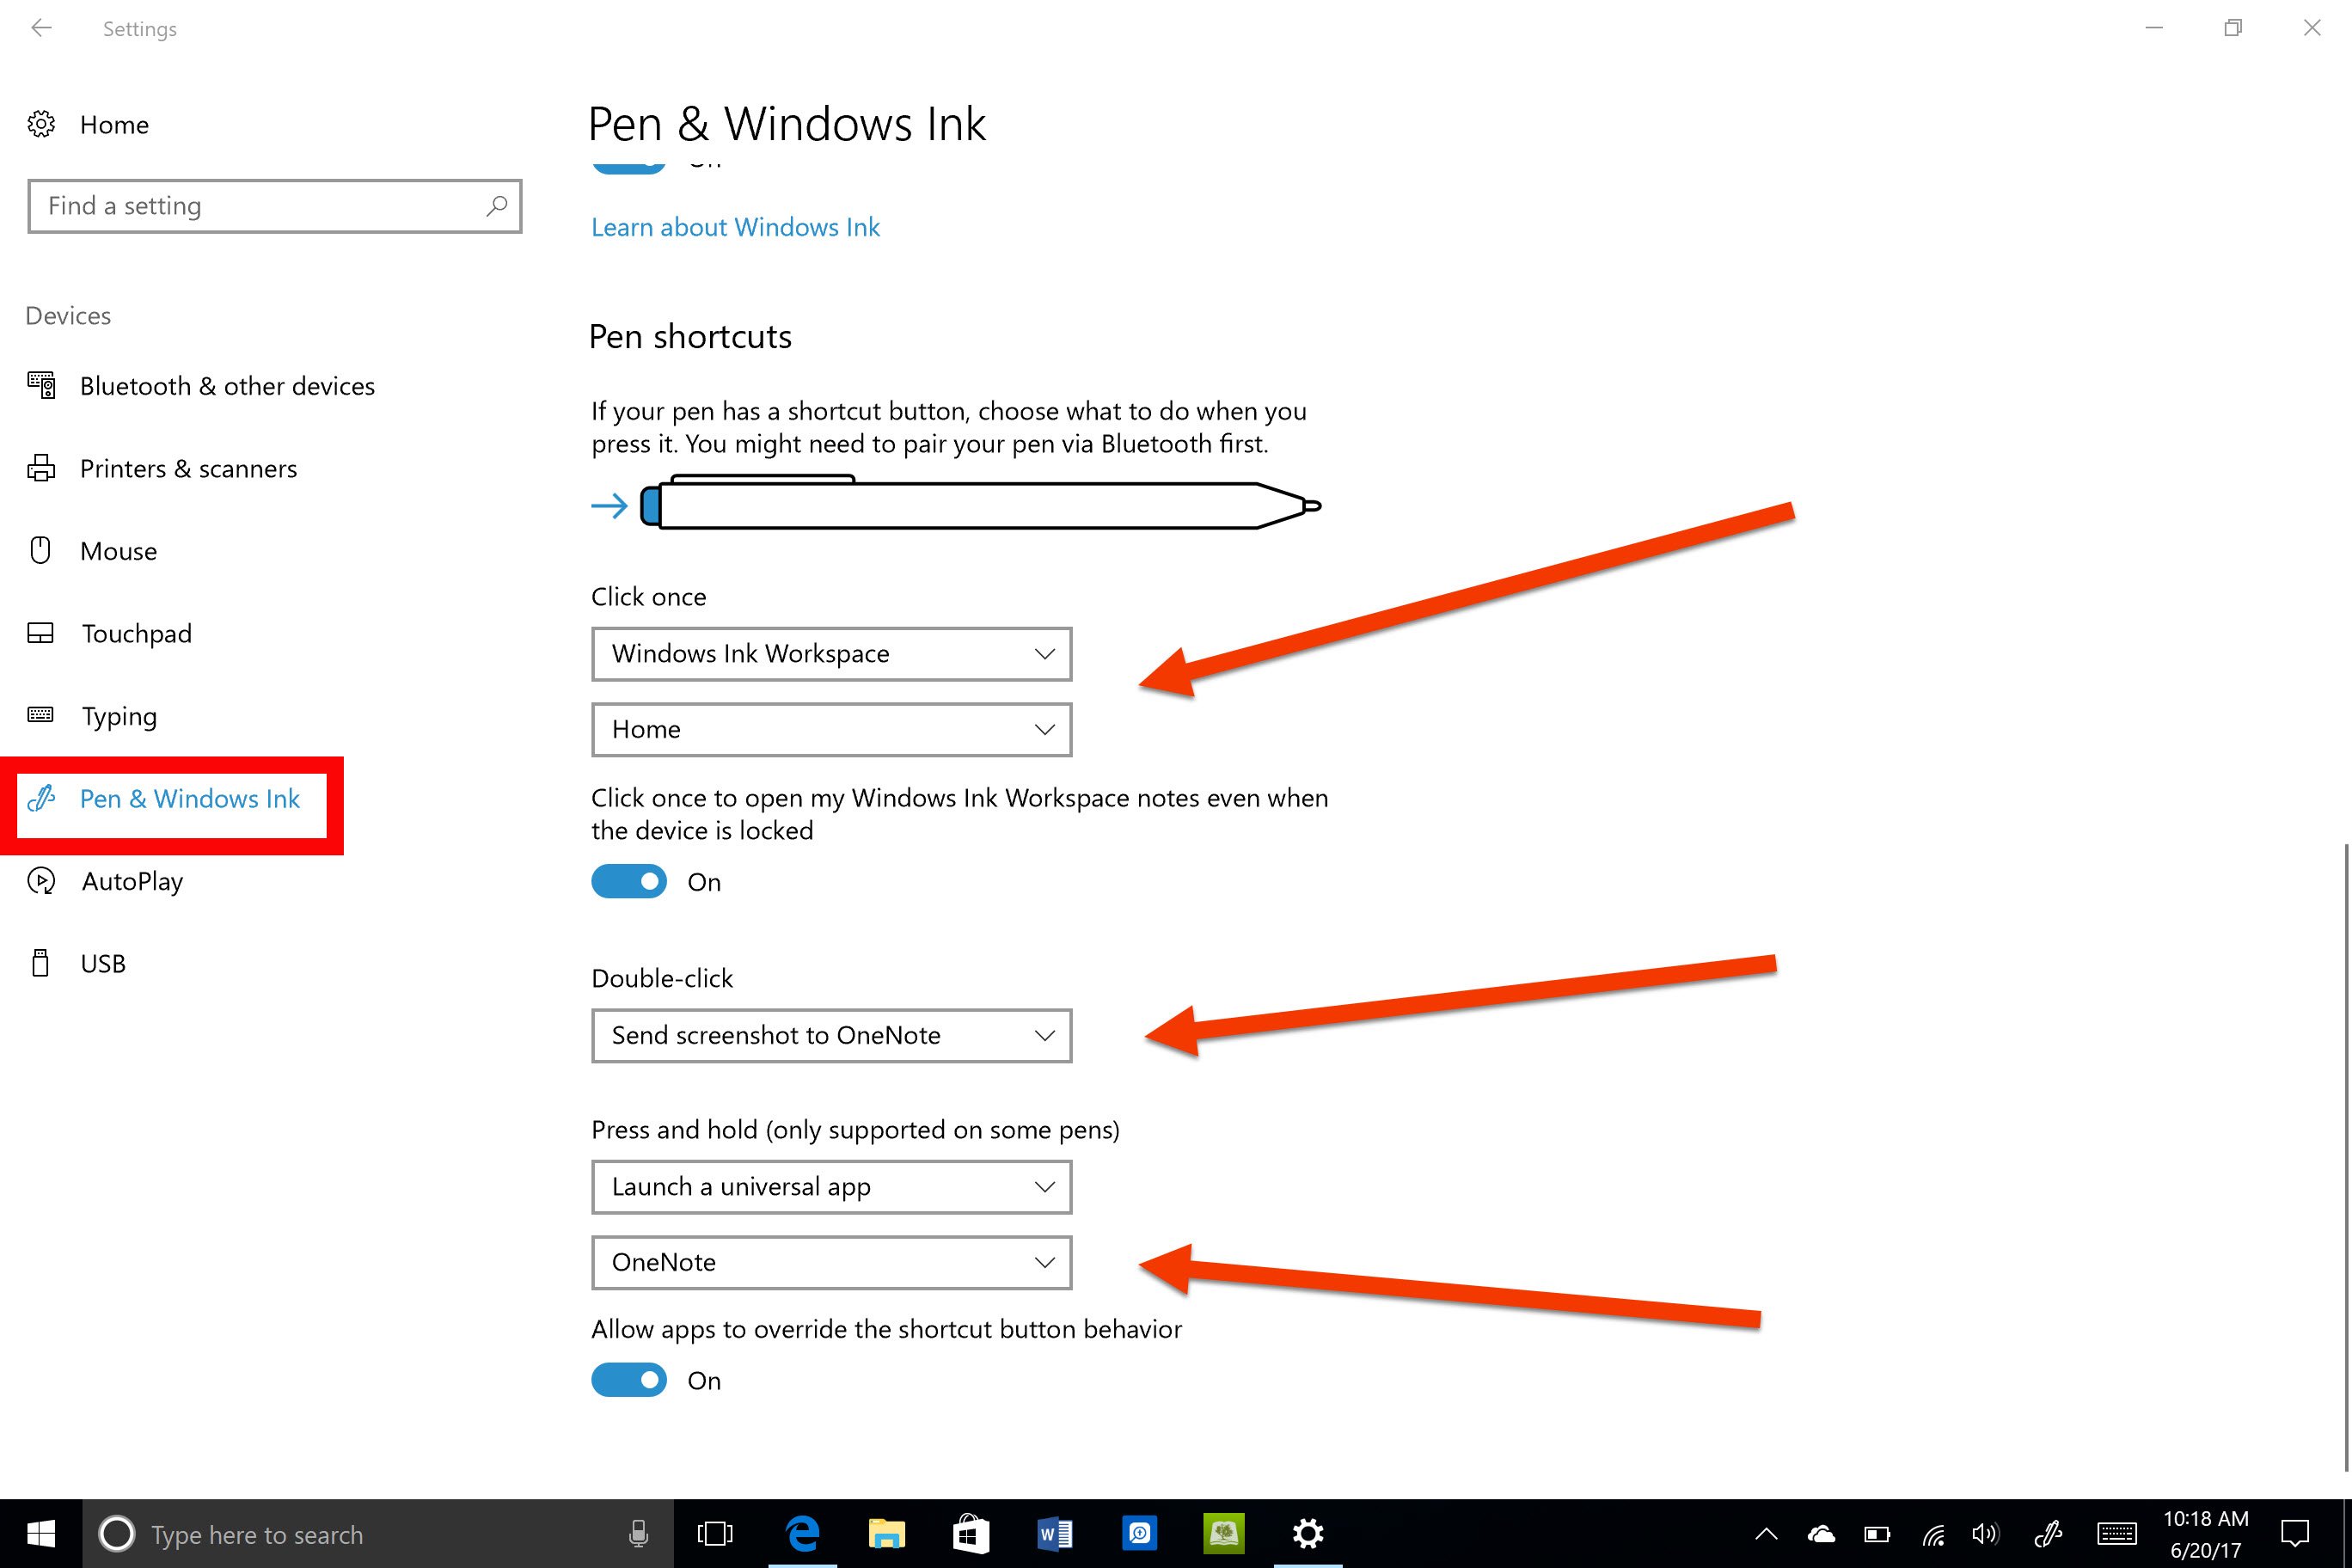Screen dimensions: 2352x1568
Task: Show the touch keyboard from the tray
Action: click(x=2117, y=1533)
